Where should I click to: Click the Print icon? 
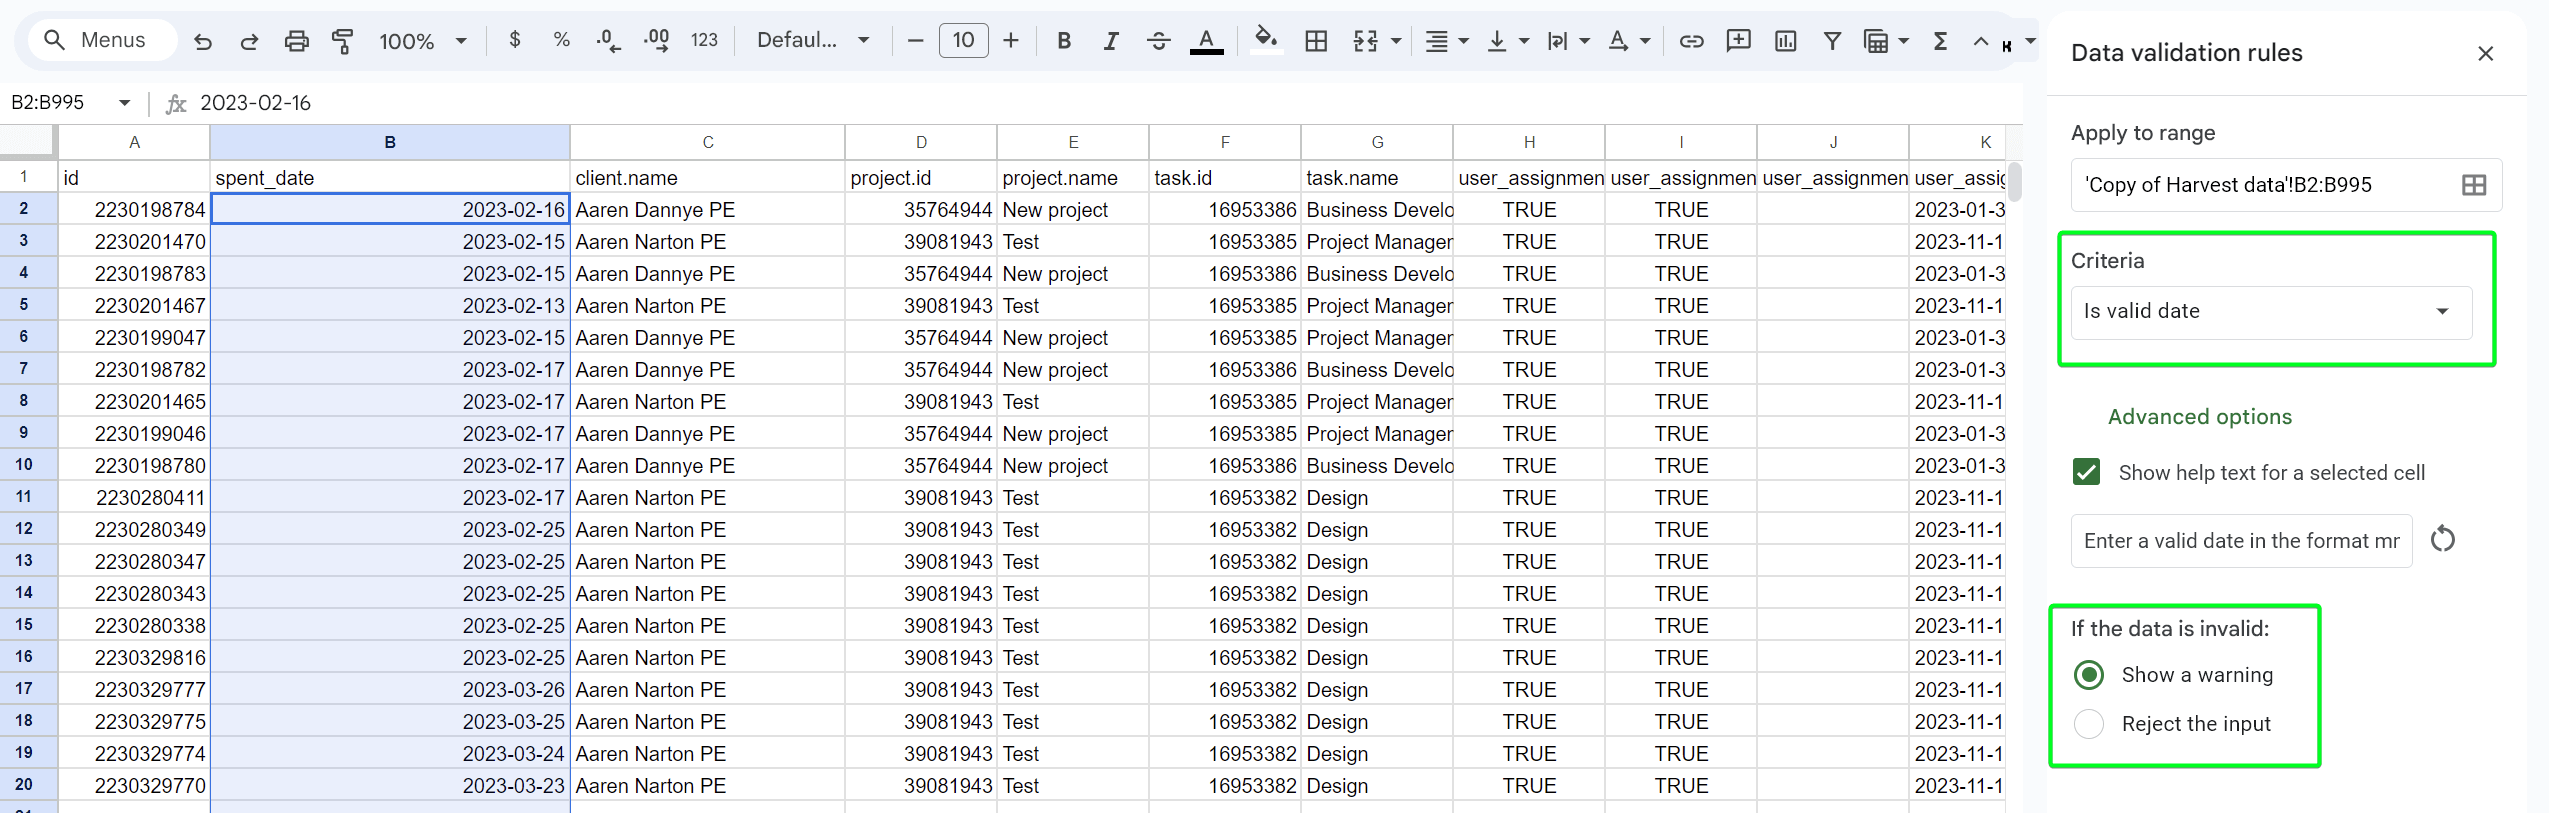coord(296,41)
